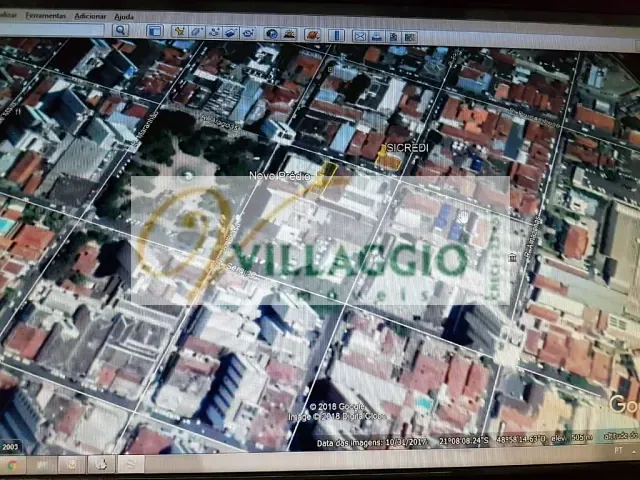Image resolution: width=640 pixels, height=480 pixels.
Task: Click the © 2018 Google copyright text
Action: click(337, 407)
